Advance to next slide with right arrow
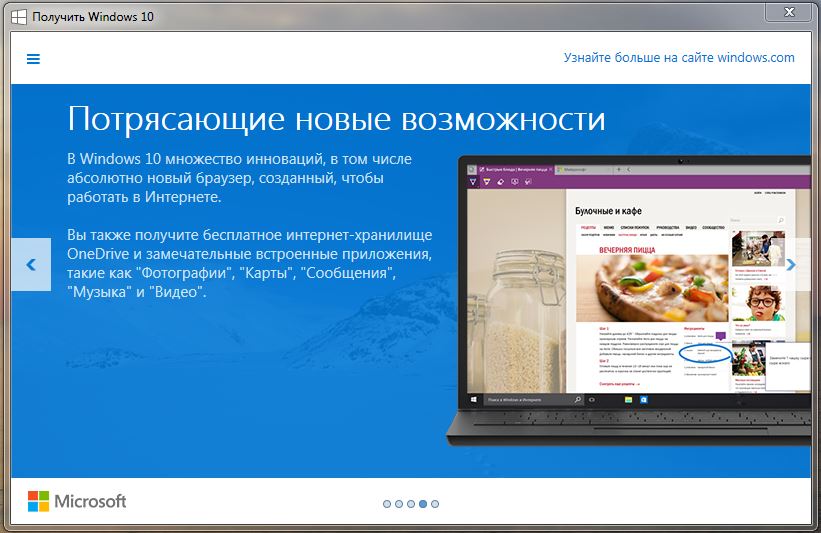 coord(791,264)
